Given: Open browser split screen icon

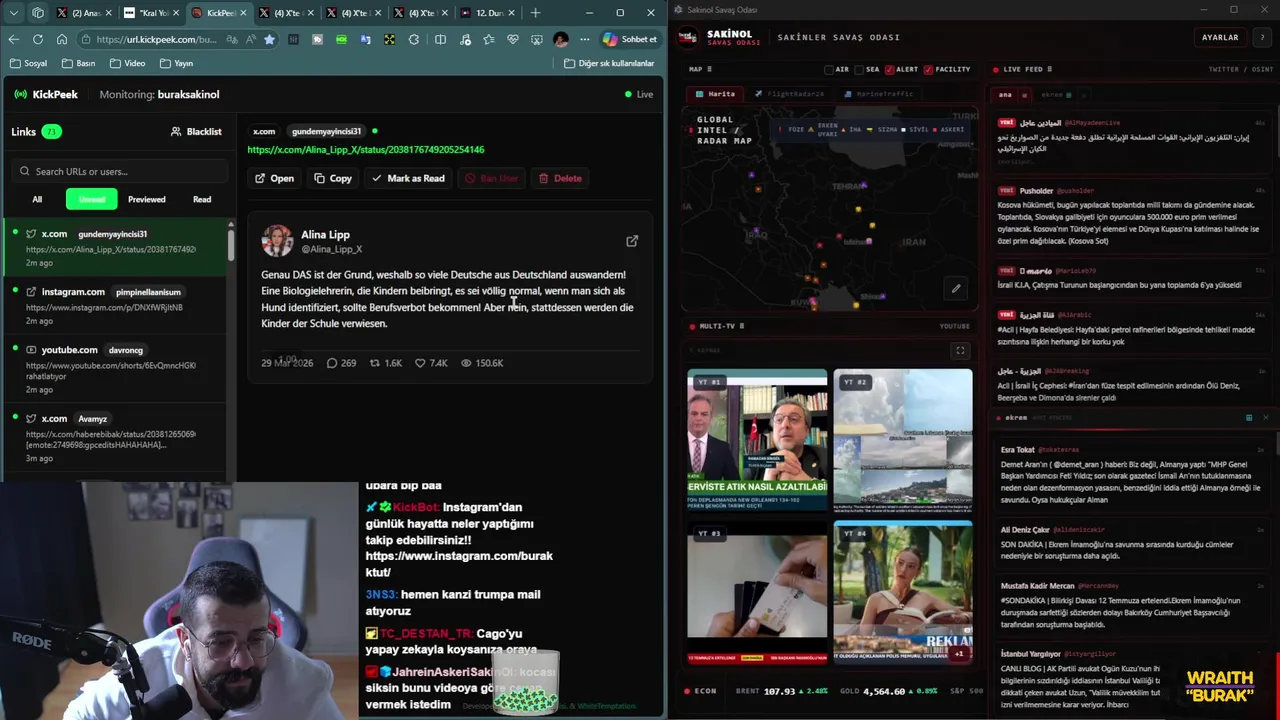Looking at the screenshot, I should pyautogui.click(x=440, y=39).
